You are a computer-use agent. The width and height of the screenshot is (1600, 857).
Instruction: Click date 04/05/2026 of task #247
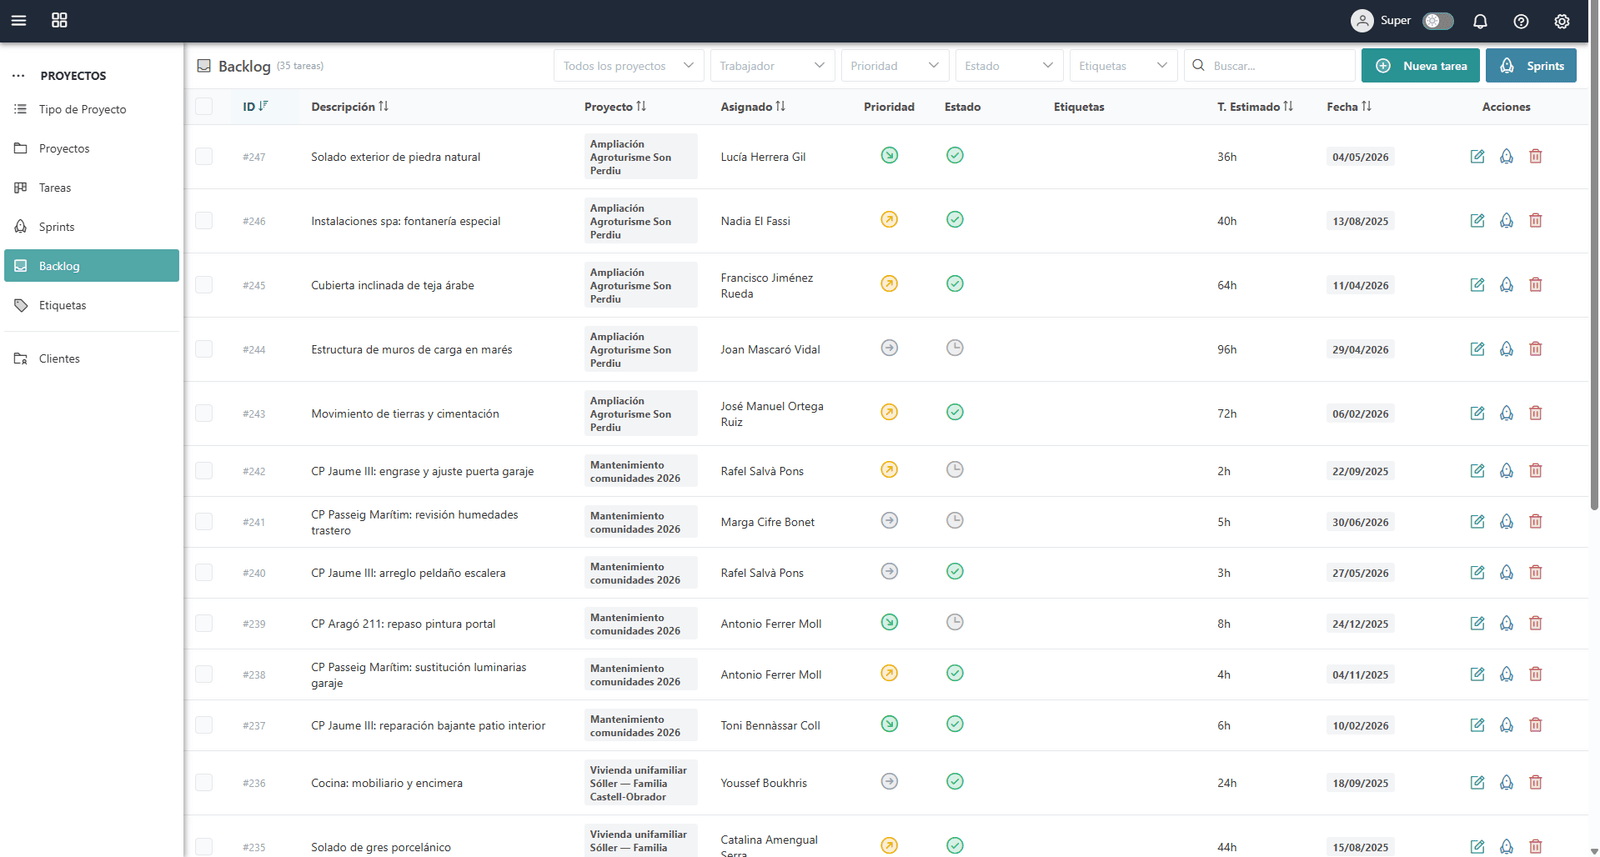pyautogui.click(x=1360, y=157)
